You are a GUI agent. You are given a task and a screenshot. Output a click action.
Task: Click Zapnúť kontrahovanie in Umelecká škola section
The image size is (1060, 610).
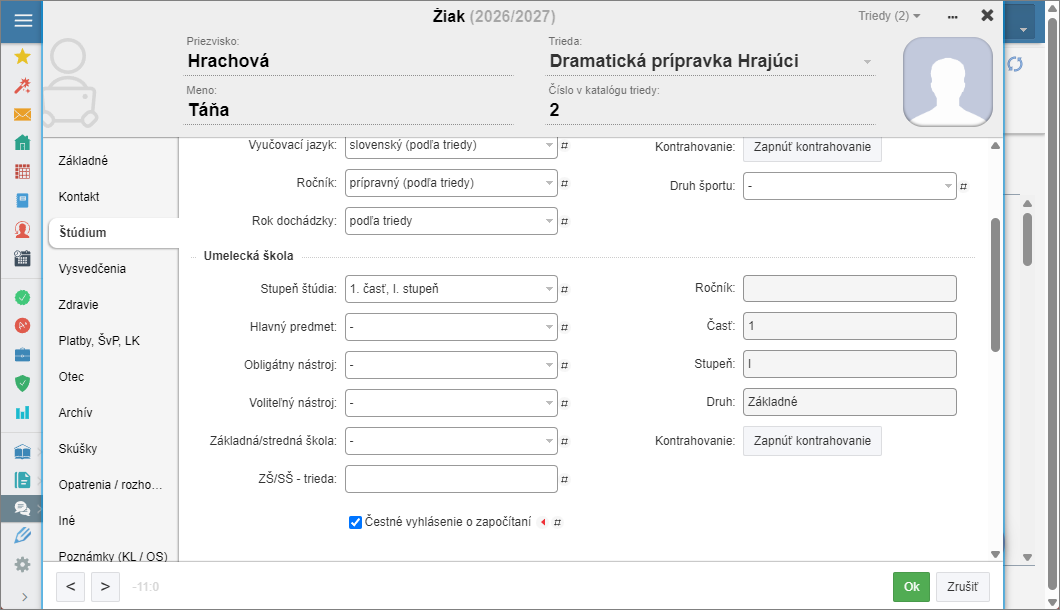(812, 441)
